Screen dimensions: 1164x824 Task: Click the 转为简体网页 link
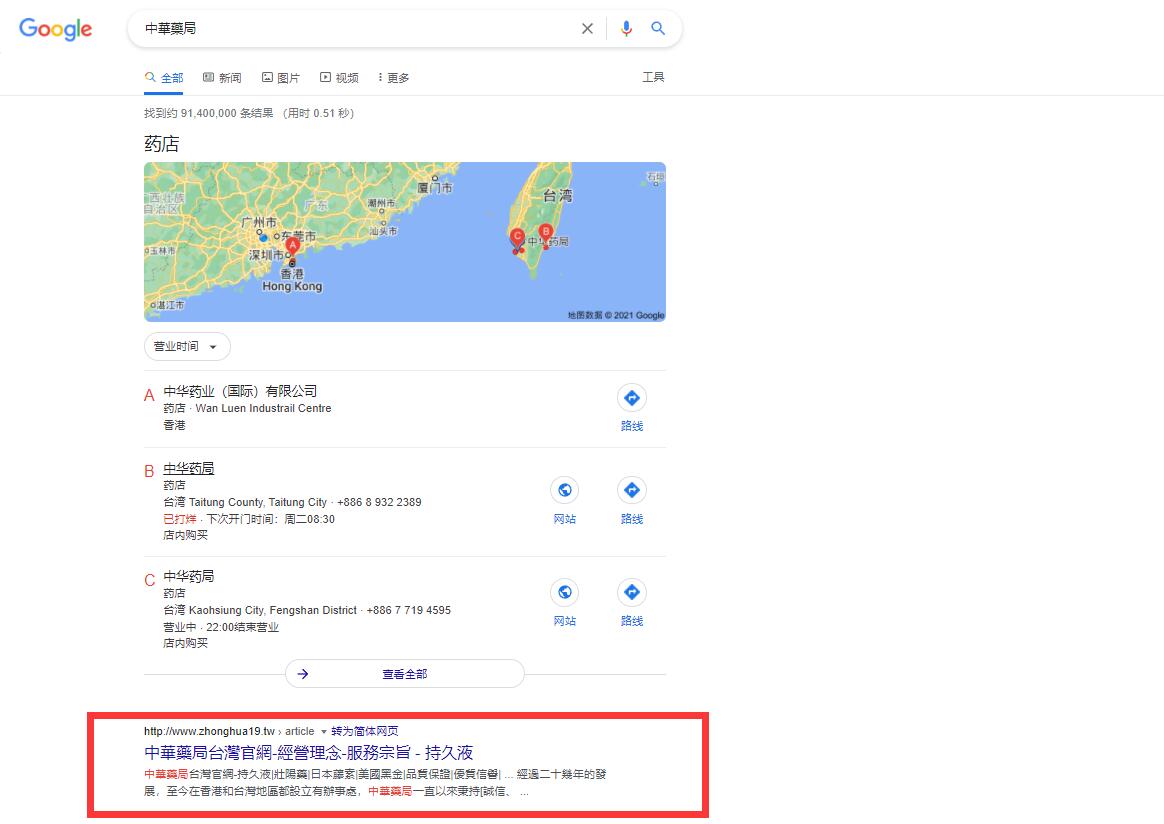click(364, 731)
